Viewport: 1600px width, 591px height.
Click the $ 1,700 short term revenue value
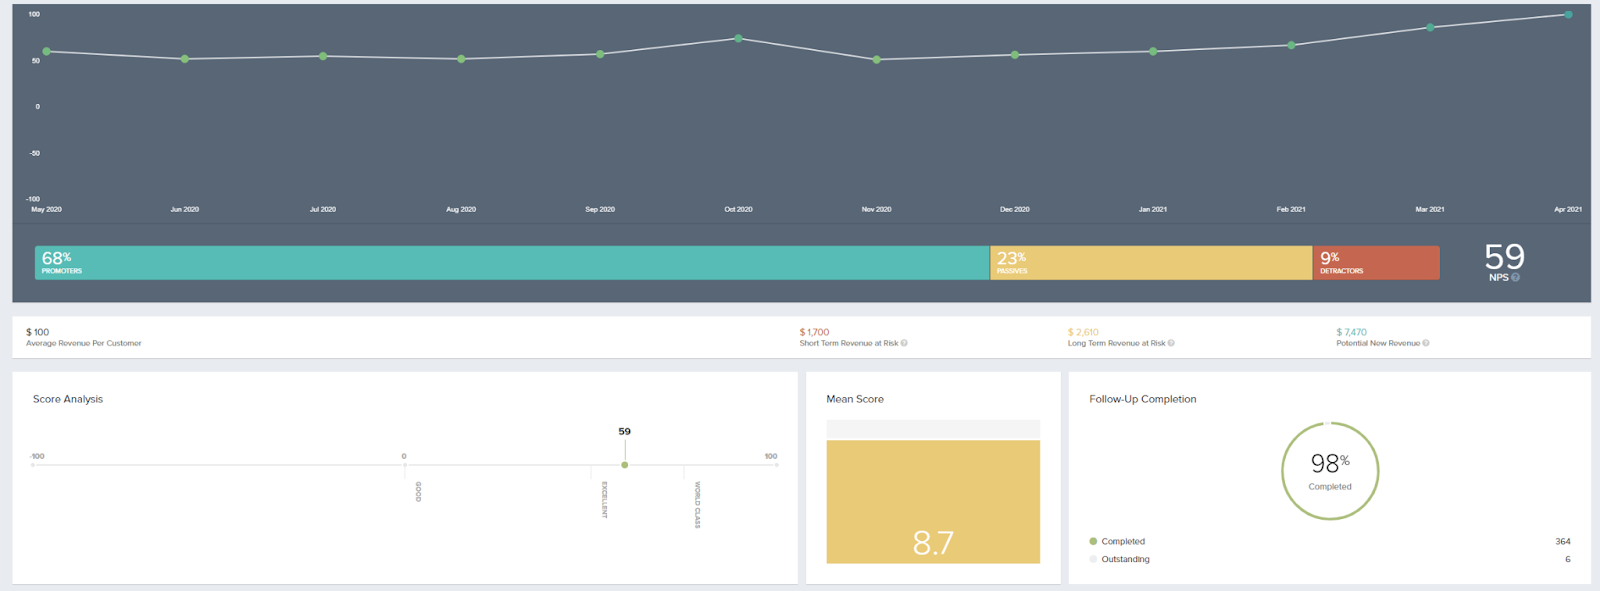tap(814, 332)
